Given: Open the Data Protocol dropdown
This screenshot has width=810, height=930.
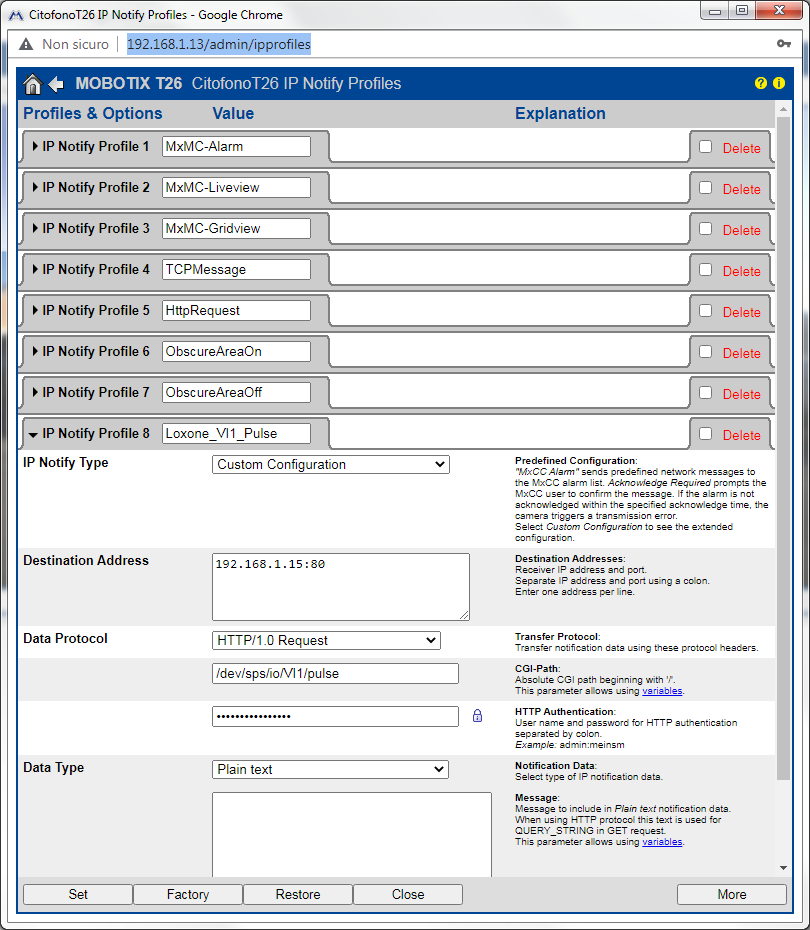Looking at the screenshot, I should pyautogui.click(x=326, y=641).
